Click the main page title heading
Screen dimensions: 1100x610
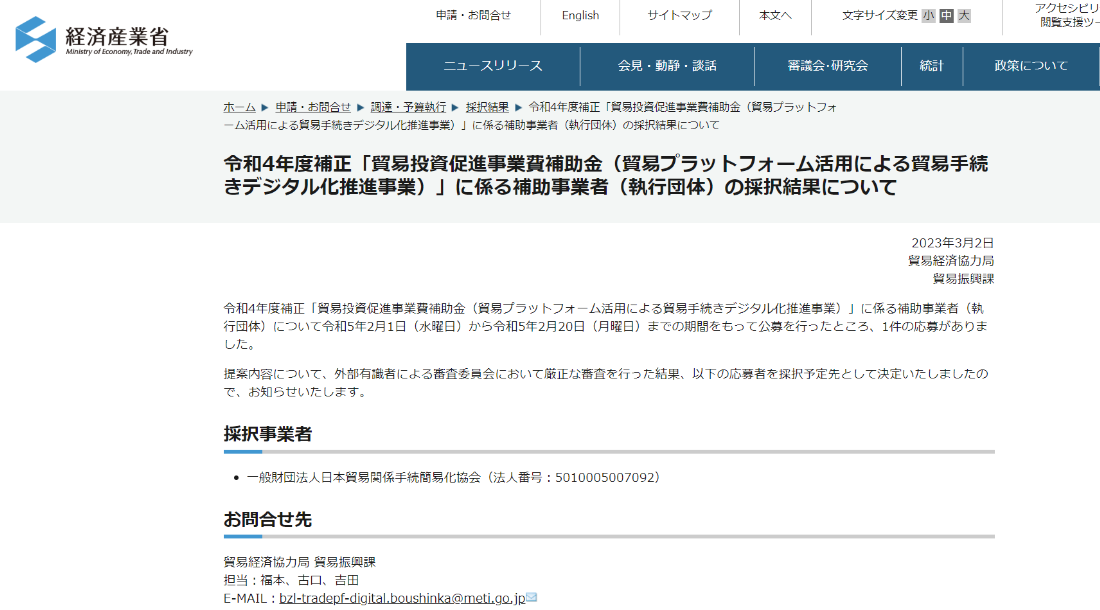click(x=605, y=175)
